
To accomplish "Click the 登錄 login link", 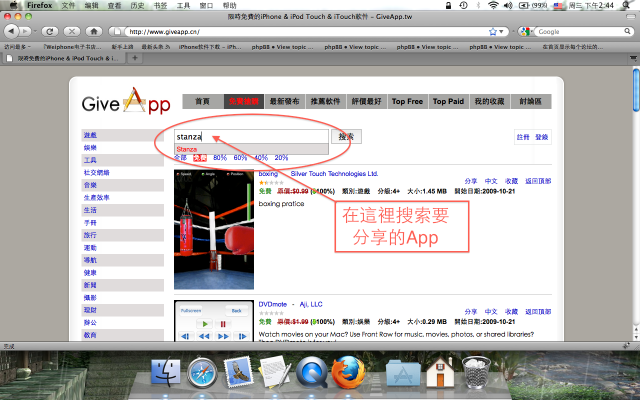I will (542, 137).
